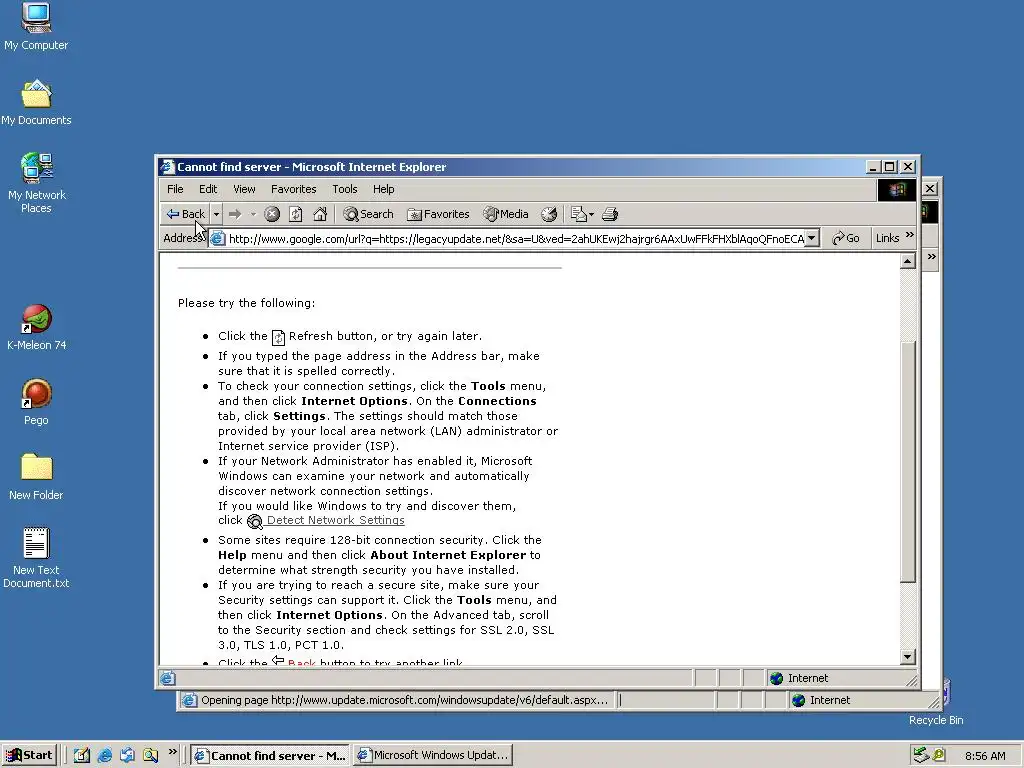
Task: Click the Detect Network Settings link
Action: point(336,520)
